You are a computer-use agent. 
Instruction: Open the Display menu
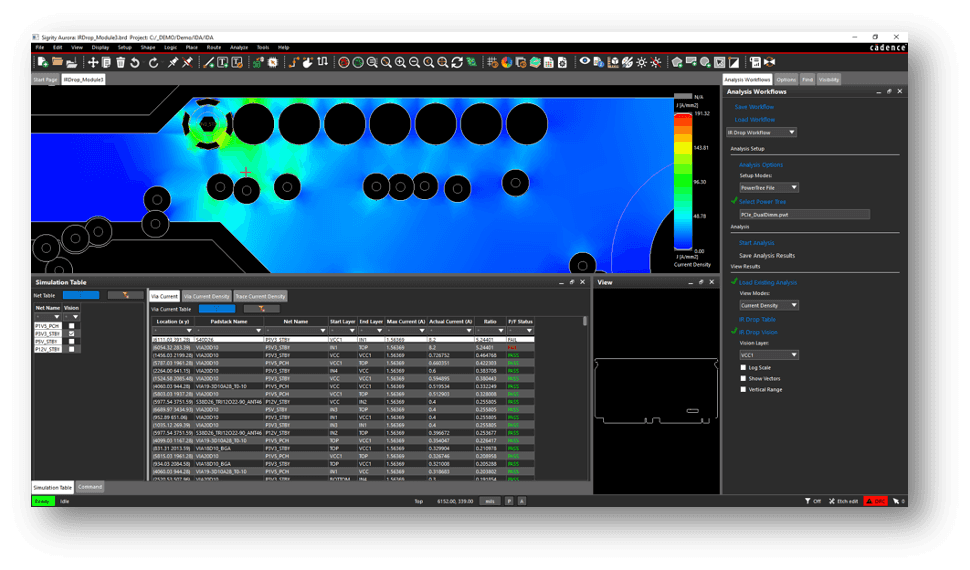pyautogui.click(x=100, y=47)
